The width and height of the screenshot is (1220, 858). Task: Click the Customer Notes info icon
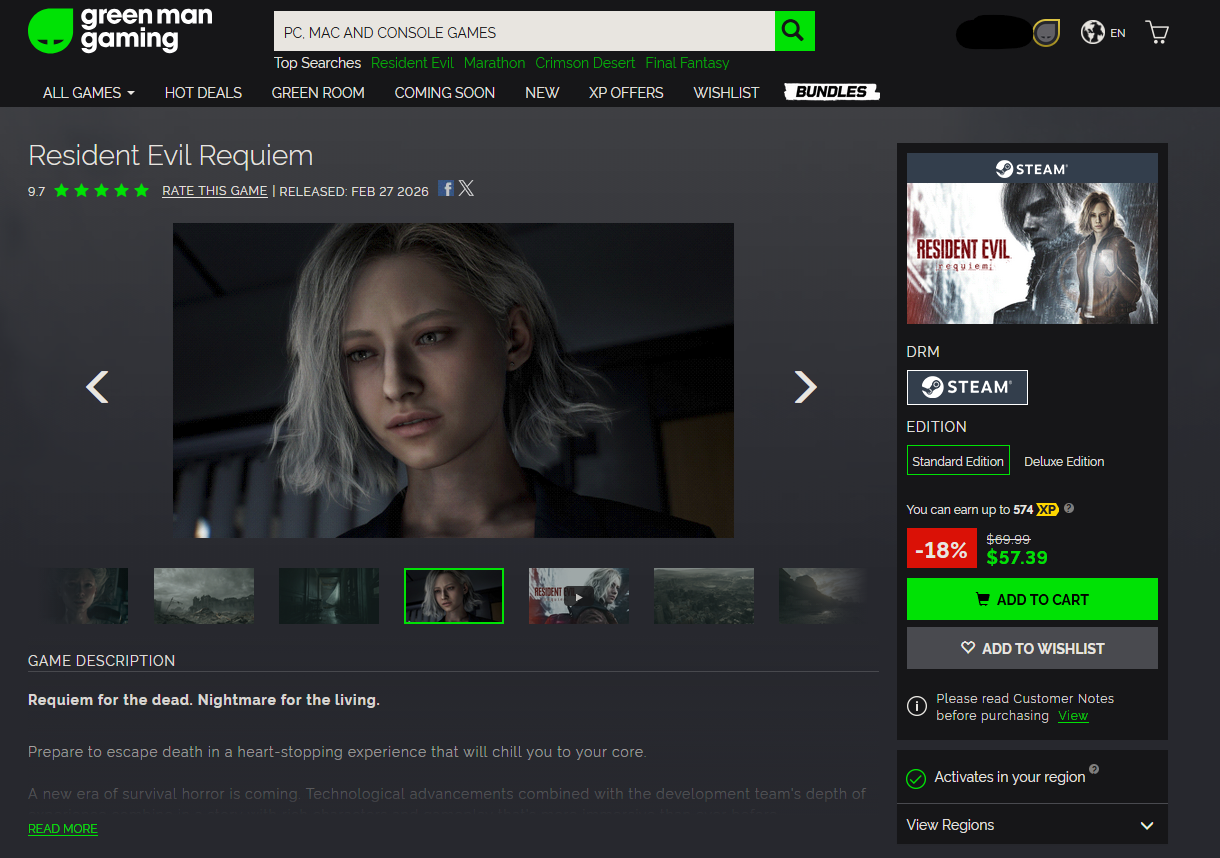[x=916, y=707]
